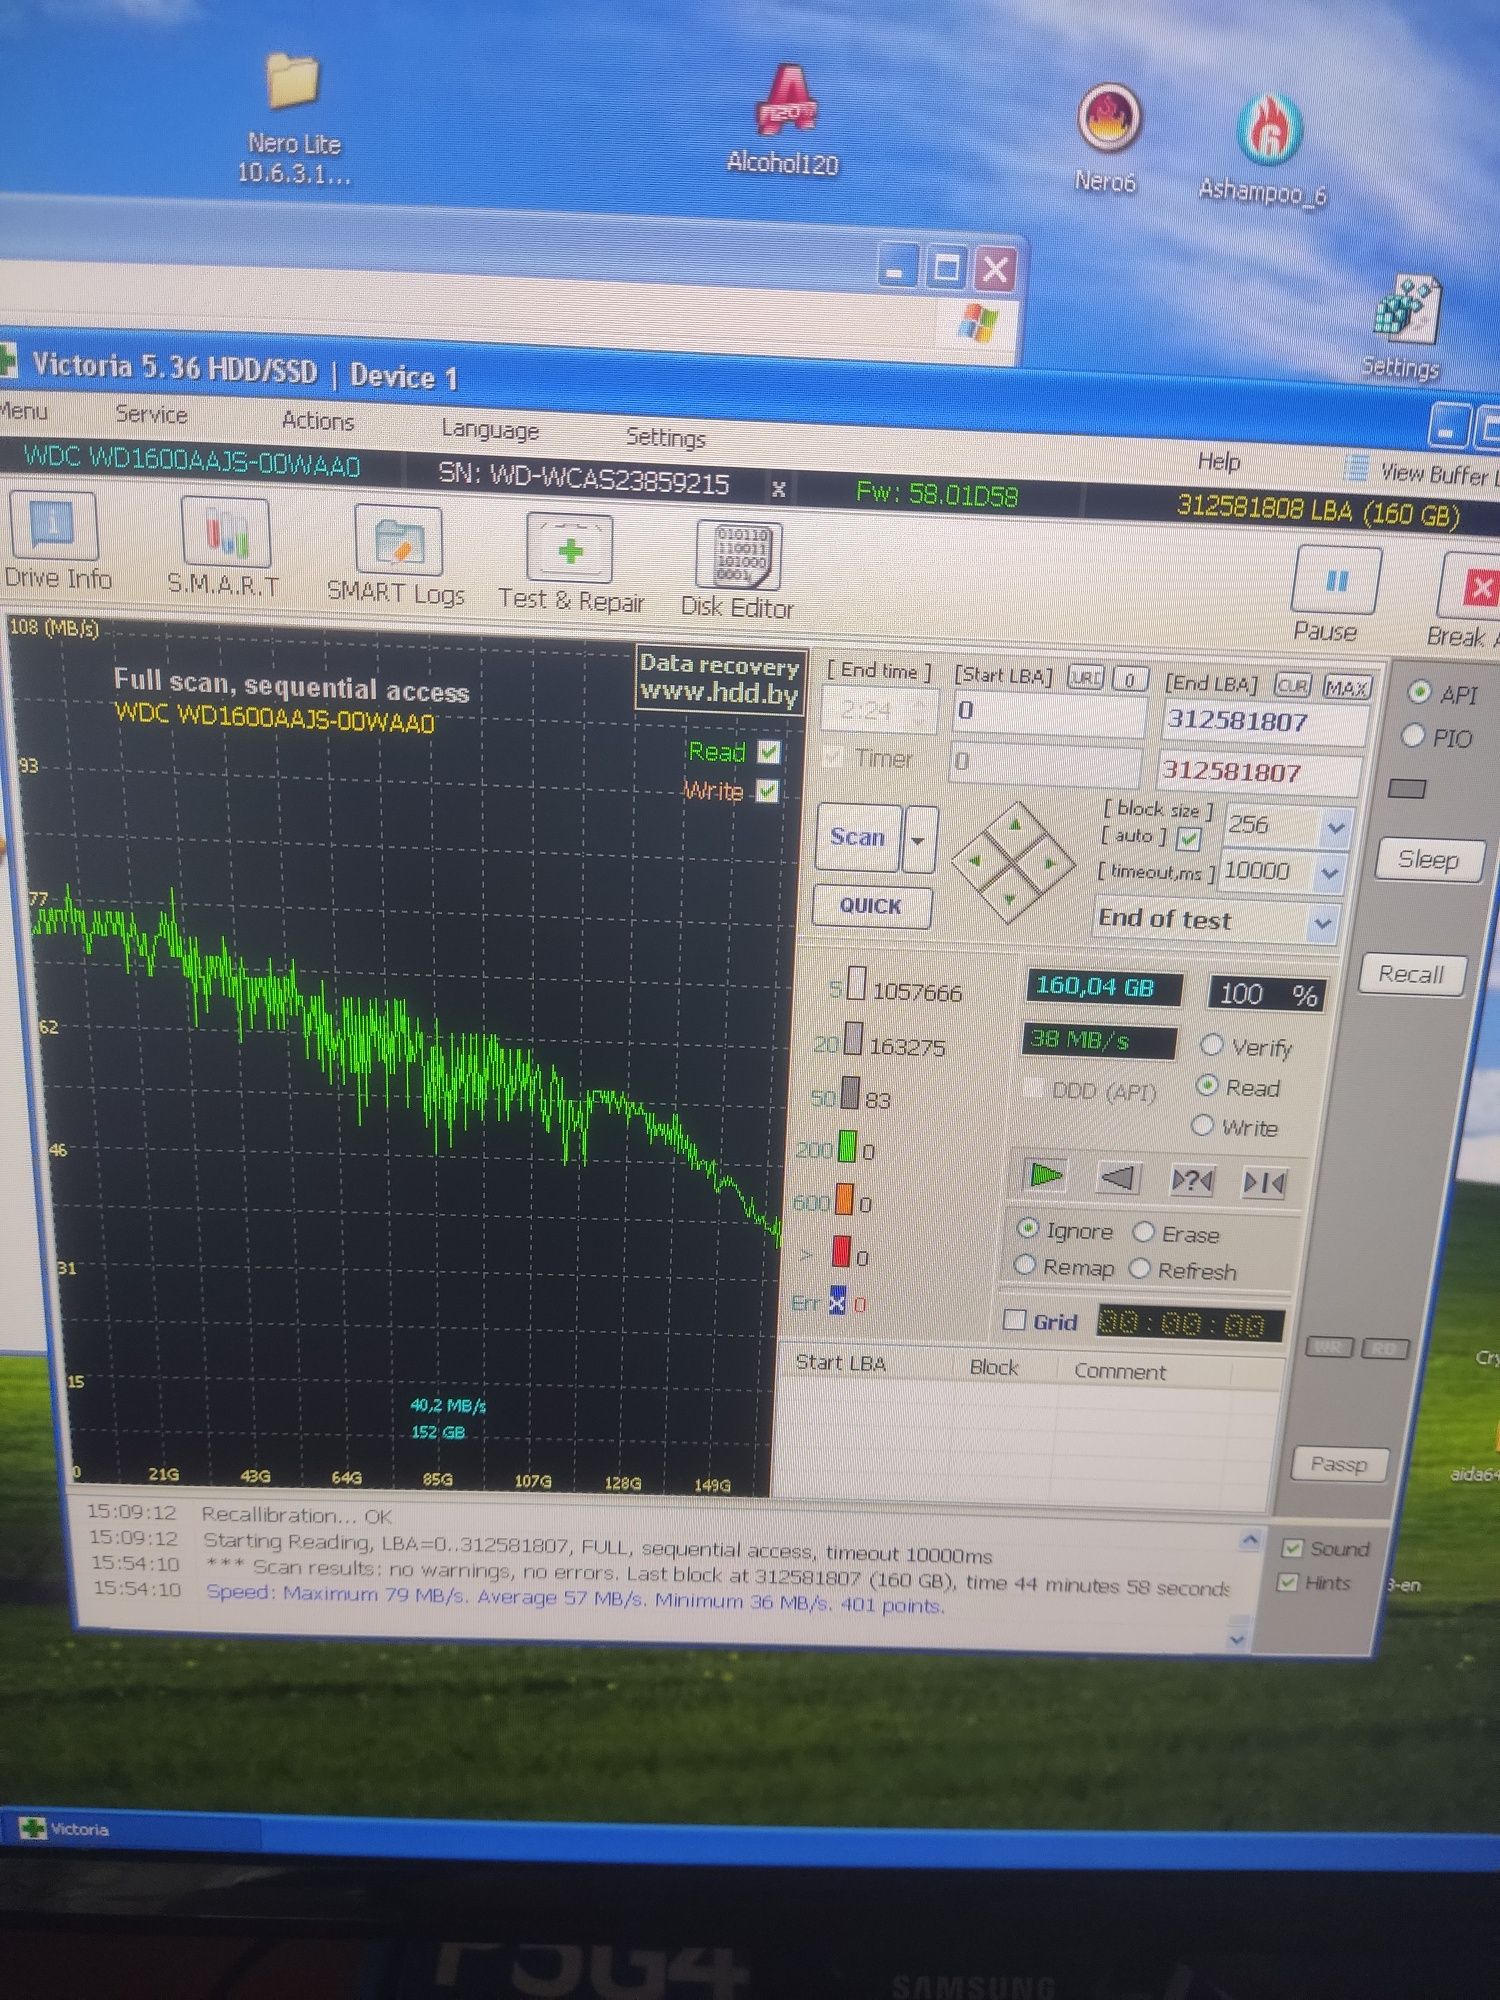
Task: Enable the Grid checkbox
Action: (1014, 1319)
